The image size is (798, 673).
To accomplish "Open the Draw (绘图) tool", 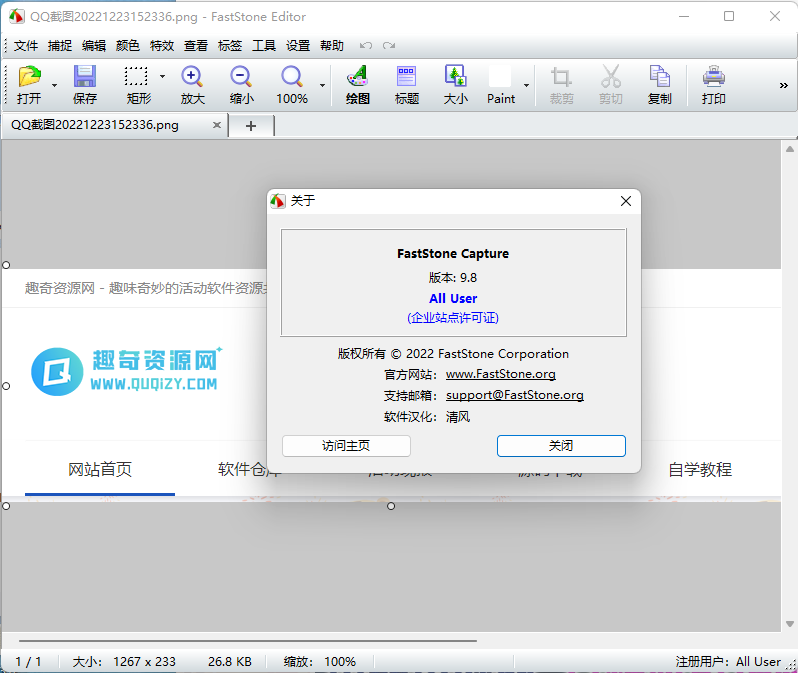I will coord(357,78).
